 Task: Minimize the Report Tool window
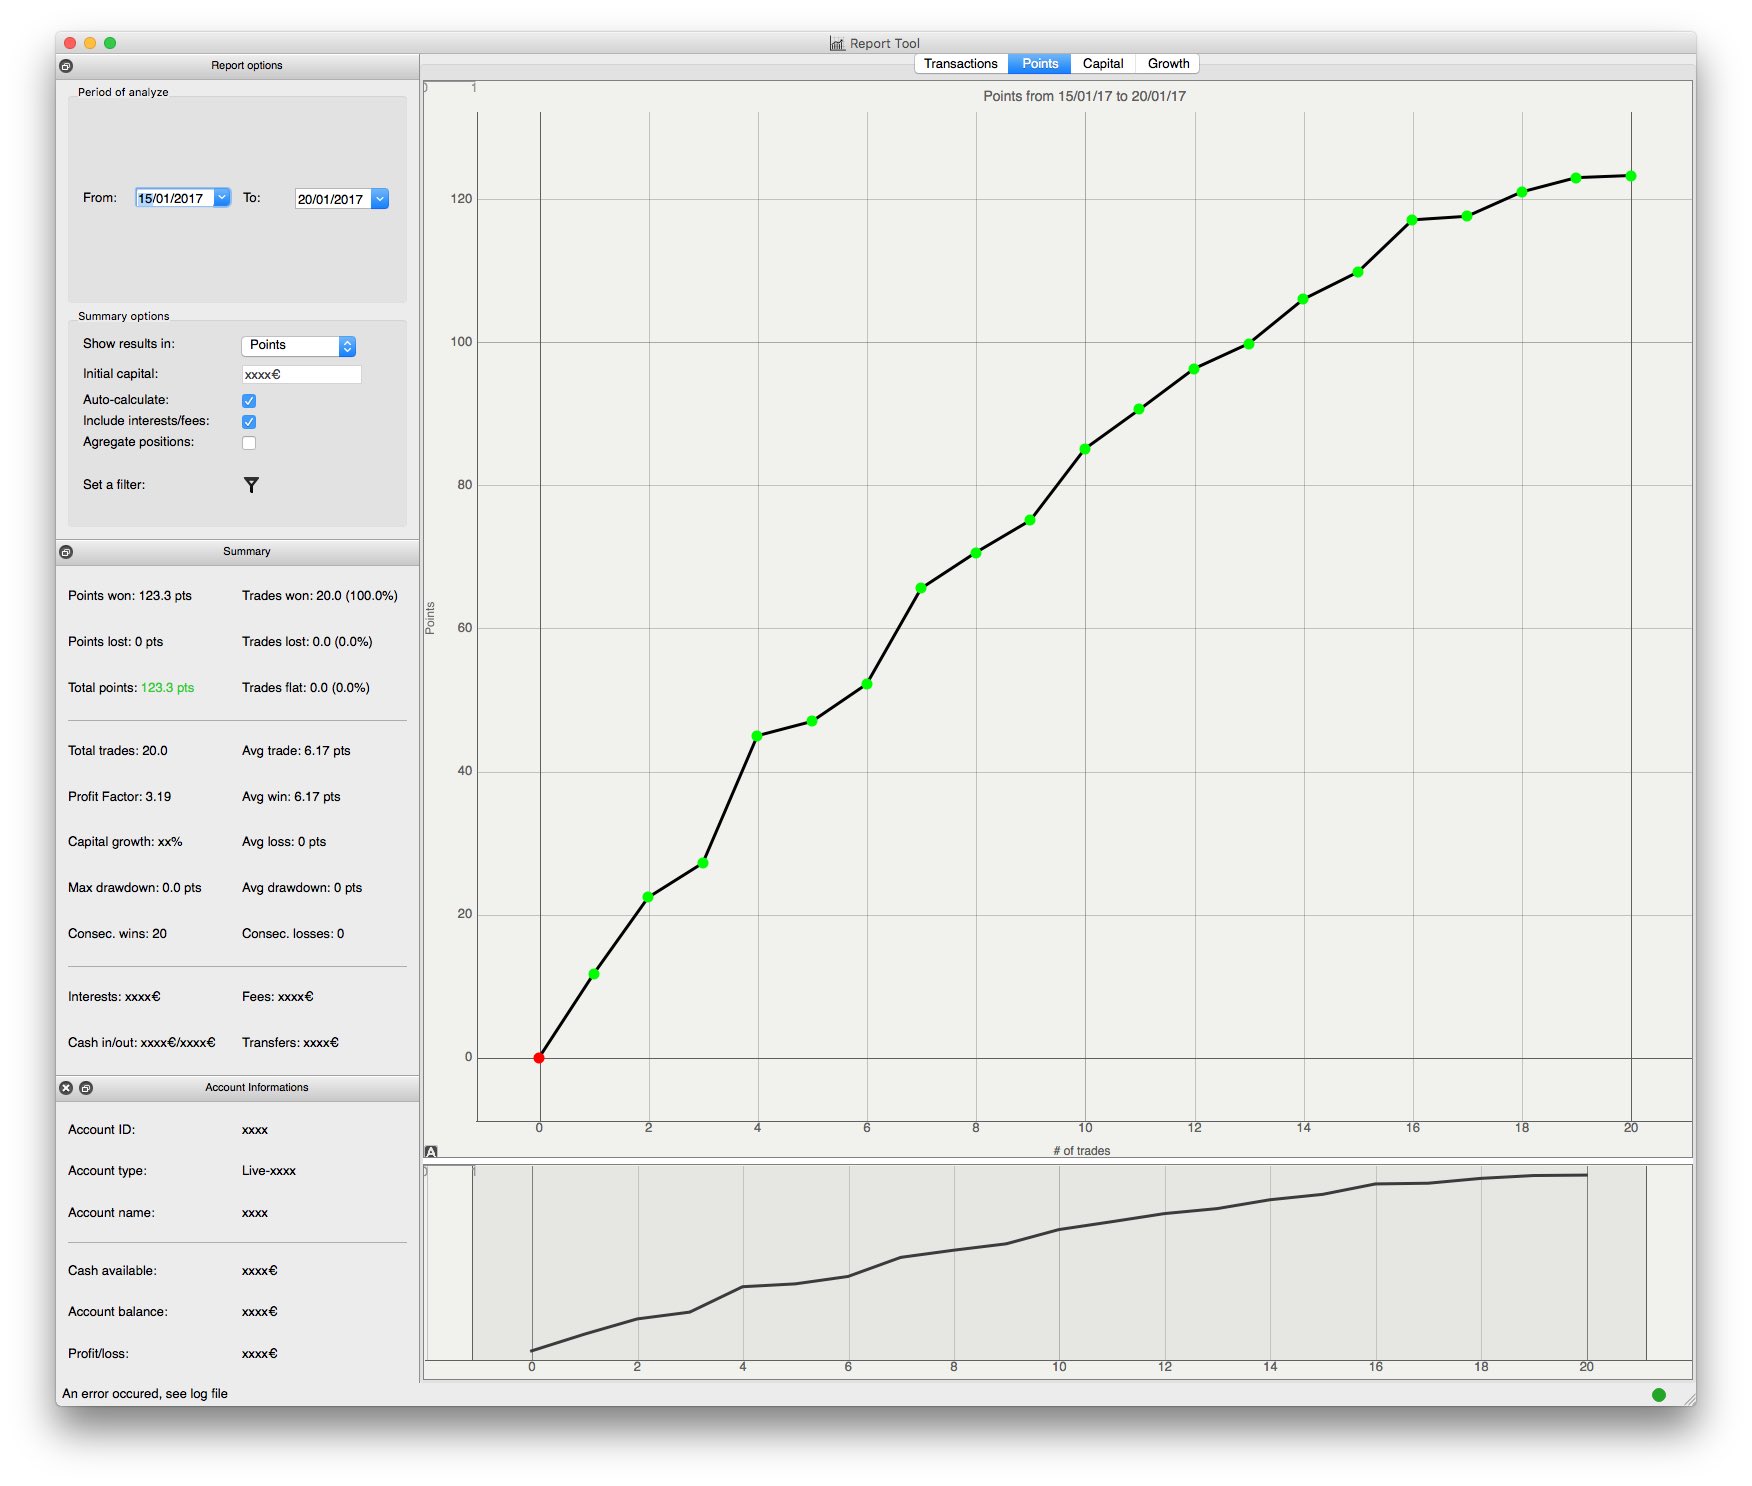[90, 43]
